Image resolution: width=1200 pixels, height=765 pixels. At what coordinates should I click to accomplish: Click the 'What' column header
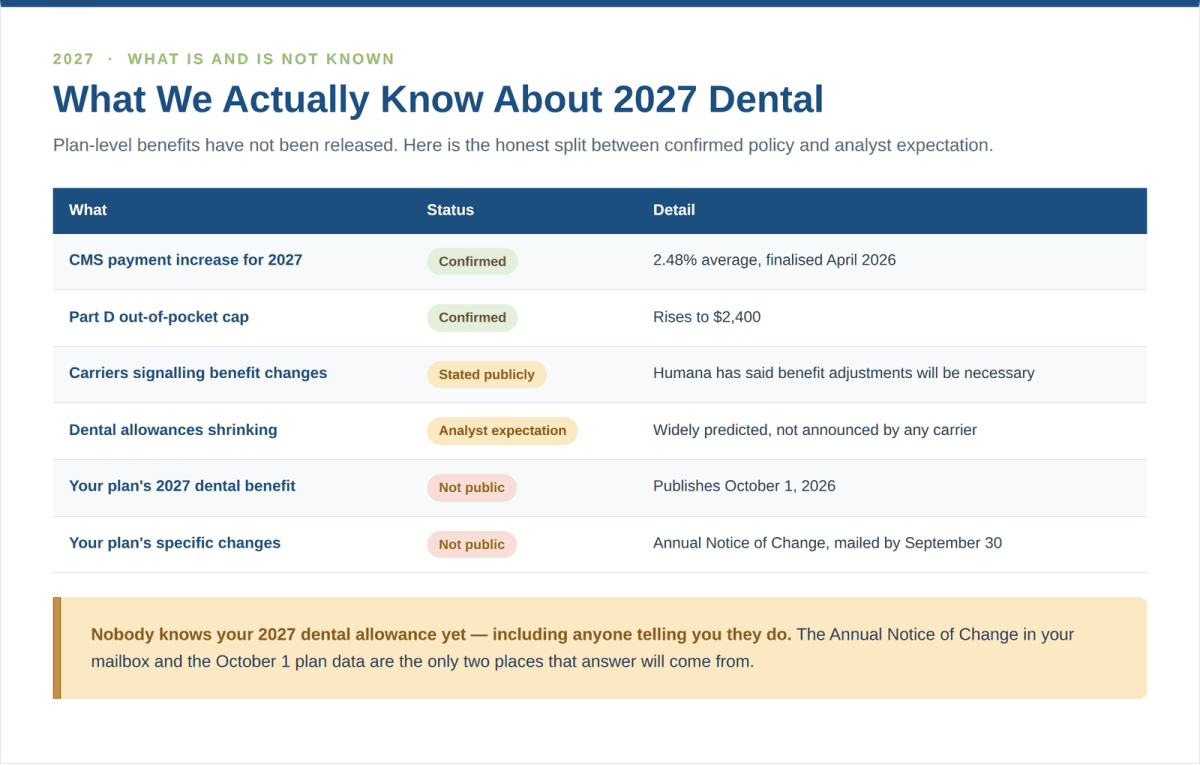(88, 210)
